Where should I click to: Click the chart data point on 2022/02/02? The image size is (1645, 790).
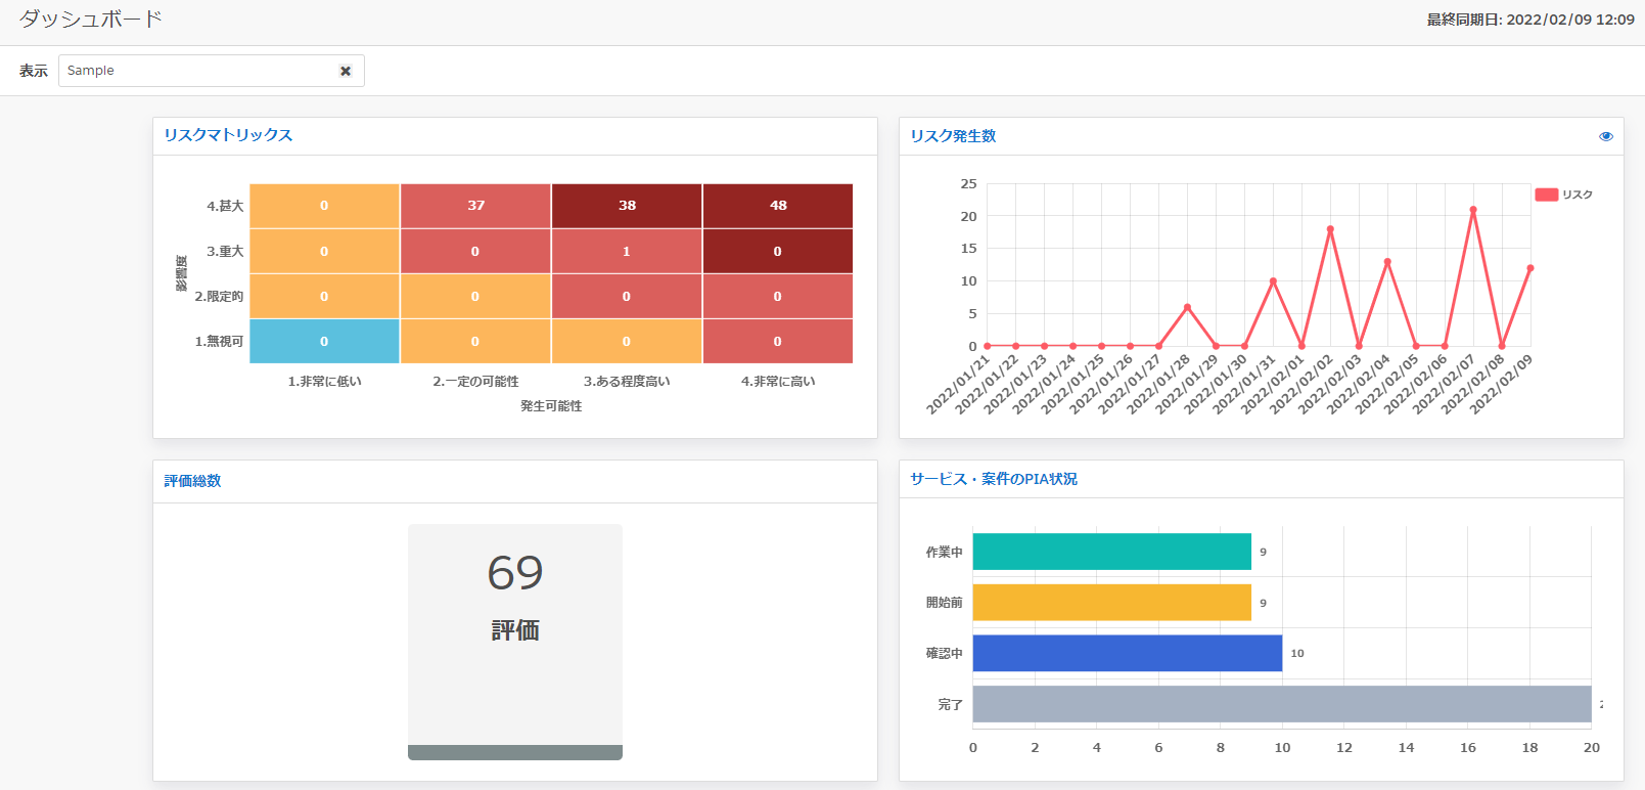click(x=1330, y=229)
